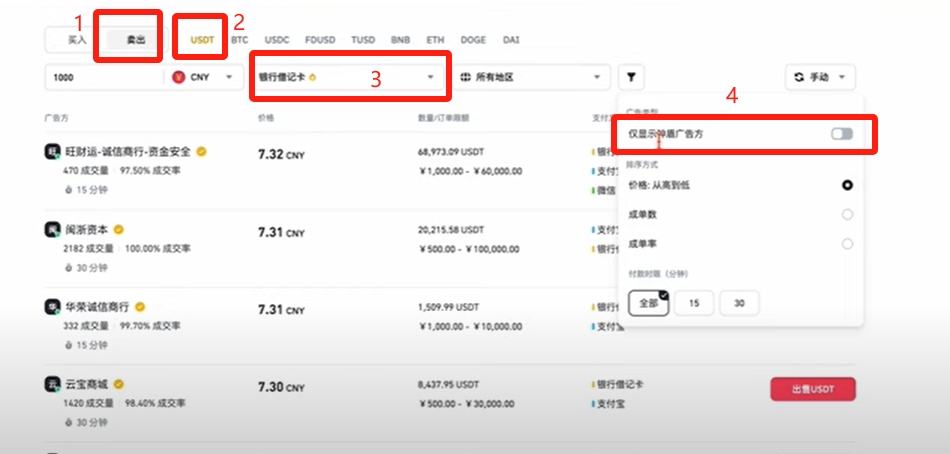Open the 银行借记卡 payment method dropdown
Viewport: 950px width, 454px height.
pos(347,77)
